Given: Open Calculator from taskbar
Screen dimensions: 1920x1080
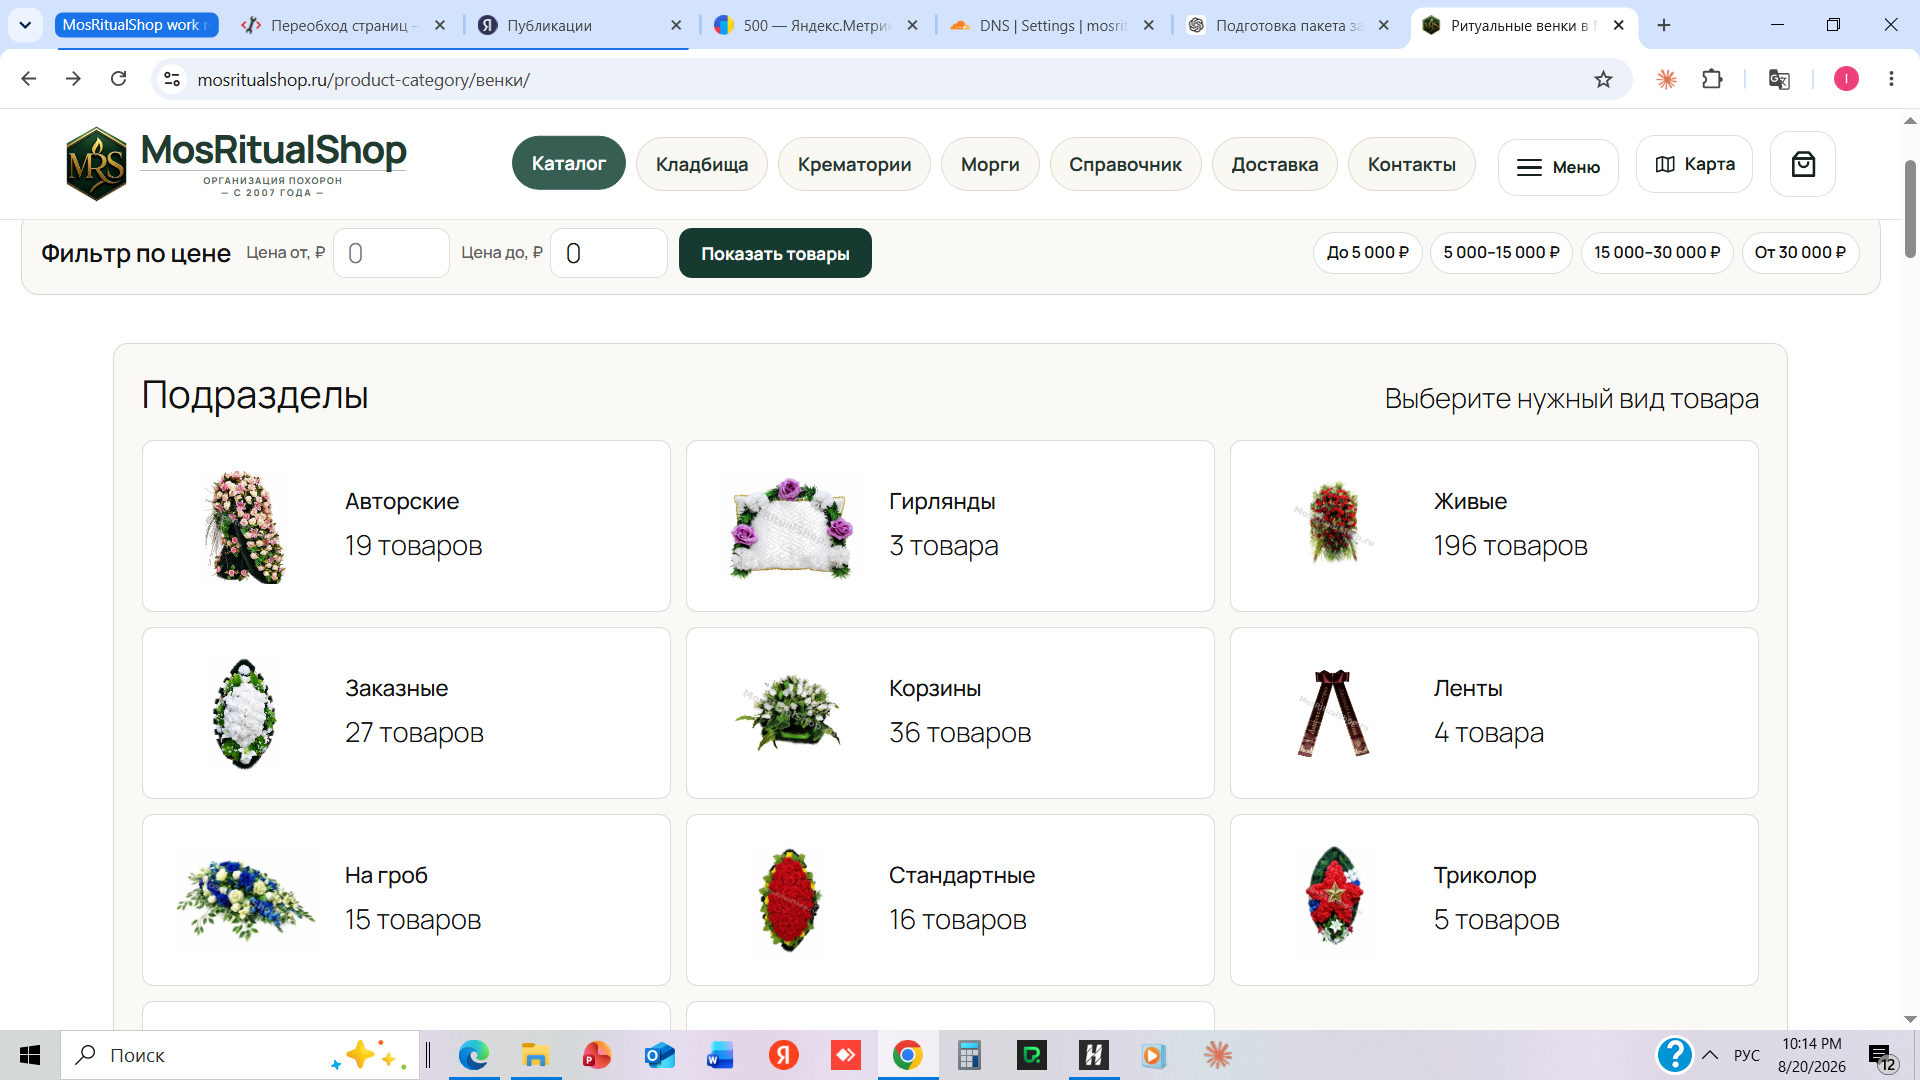Looking at the screenshot, I should tap(969, 1055).
